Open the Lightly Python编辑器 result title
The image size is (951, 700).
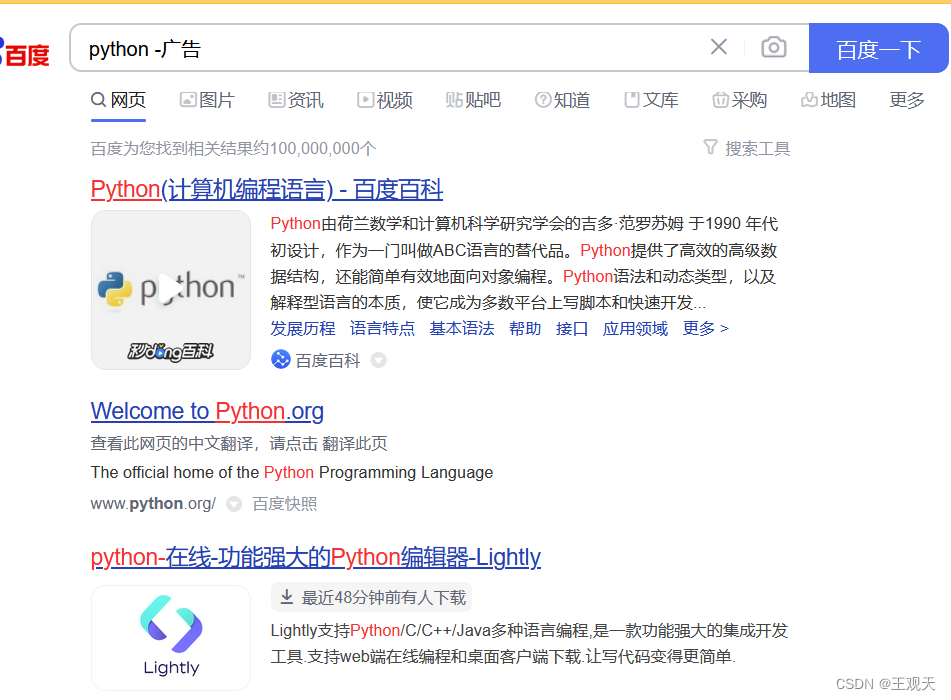315,557
